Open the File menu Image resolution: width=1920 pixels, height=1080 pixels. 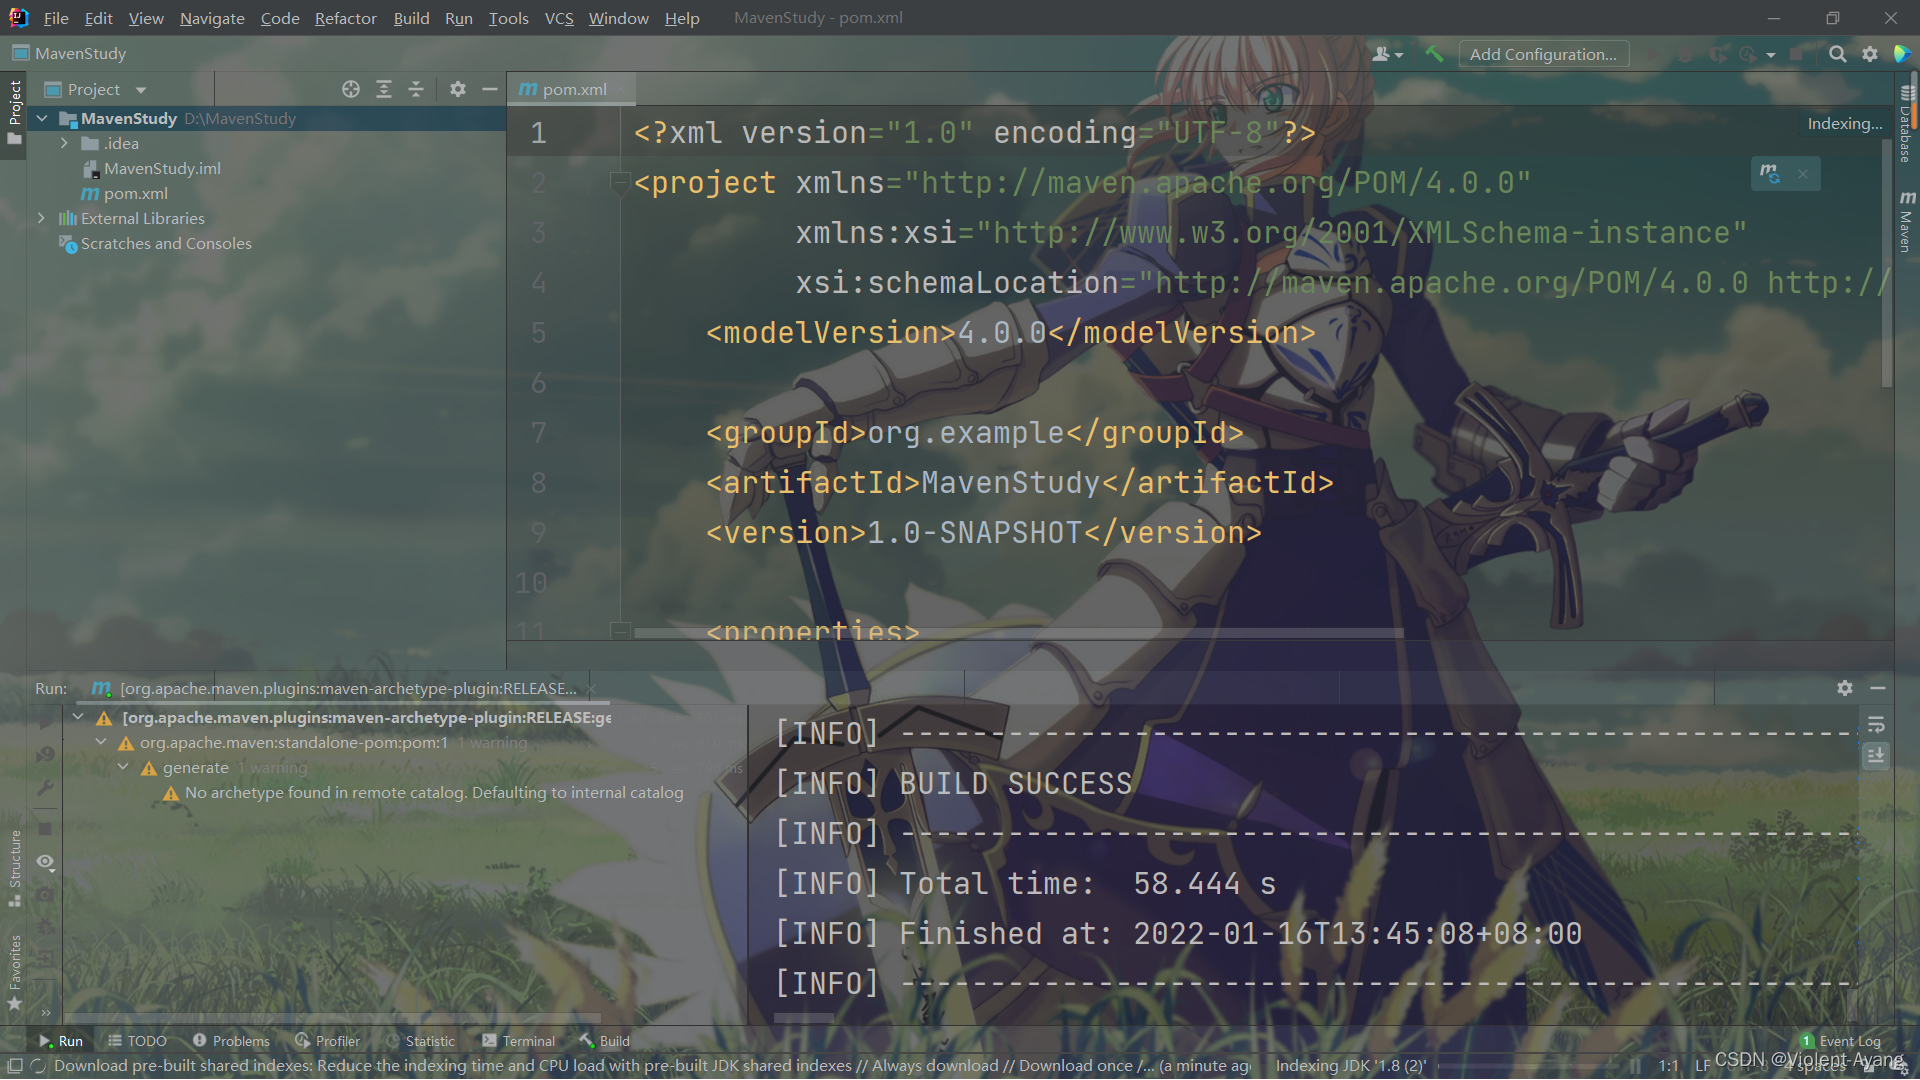[x=56, y=18]
